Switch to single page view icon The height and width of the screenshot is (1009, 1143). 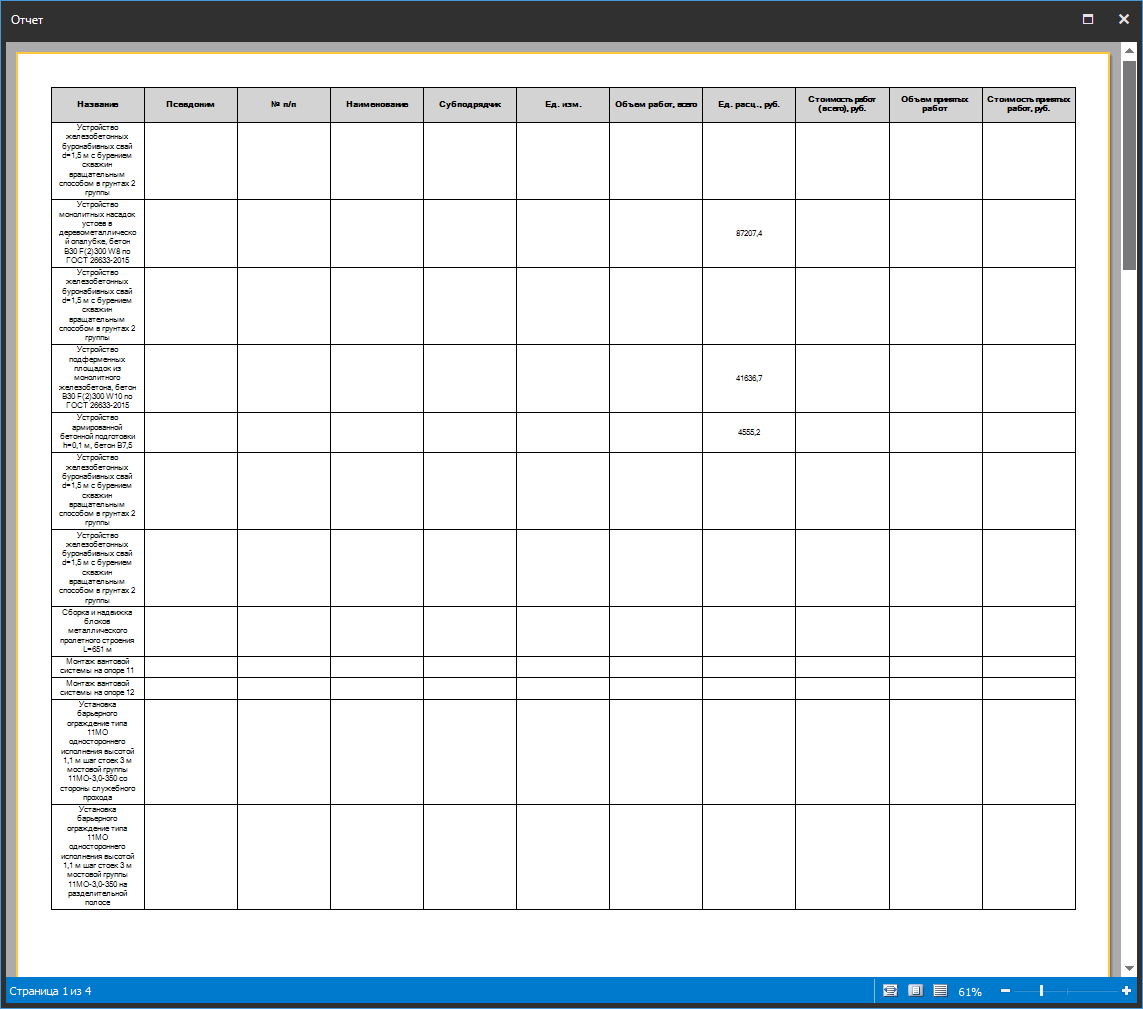915,991
